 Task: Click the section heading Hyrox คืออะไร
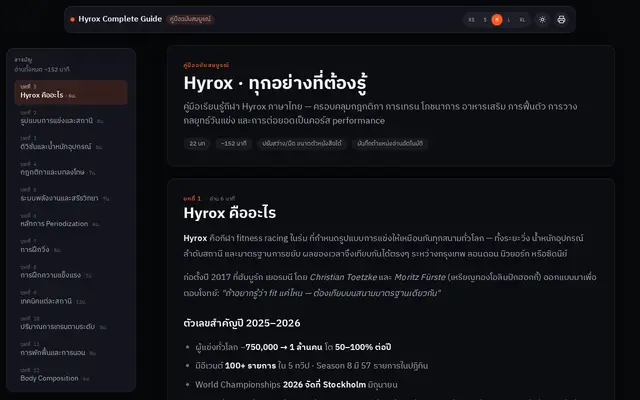coord(230,213)
